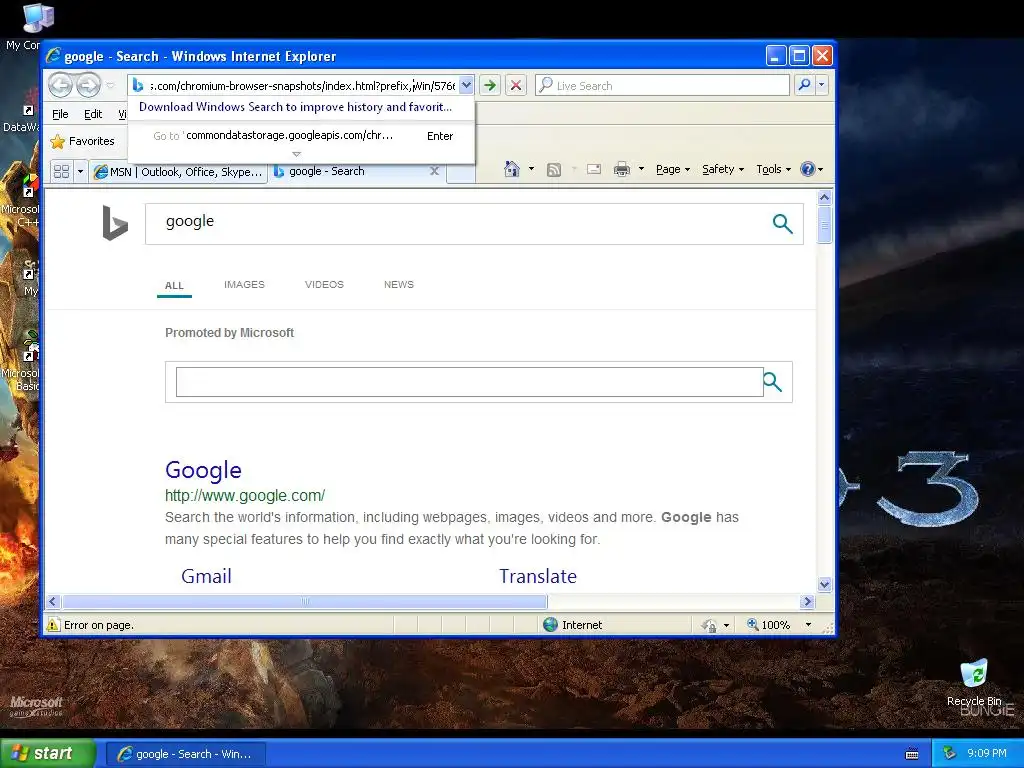This screenshot has height=768, width=1024.
Task: Open the zoom level dropdown arrow
Action: click(x=808, y=625)
